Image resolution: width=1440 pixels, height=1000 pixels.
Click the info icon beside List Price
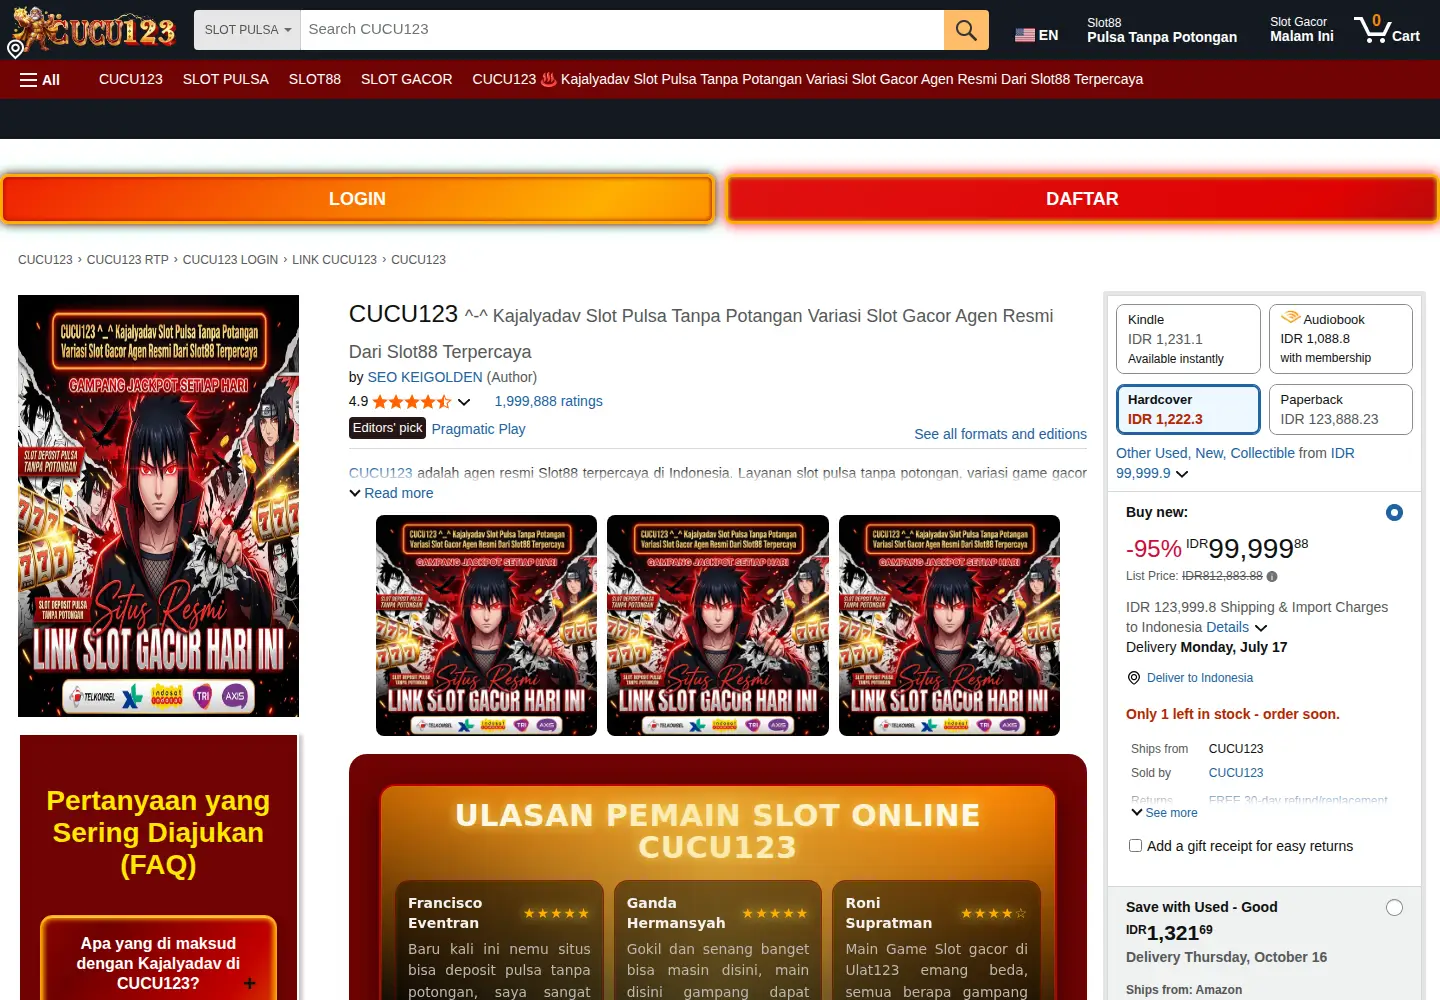(1272, 576)
